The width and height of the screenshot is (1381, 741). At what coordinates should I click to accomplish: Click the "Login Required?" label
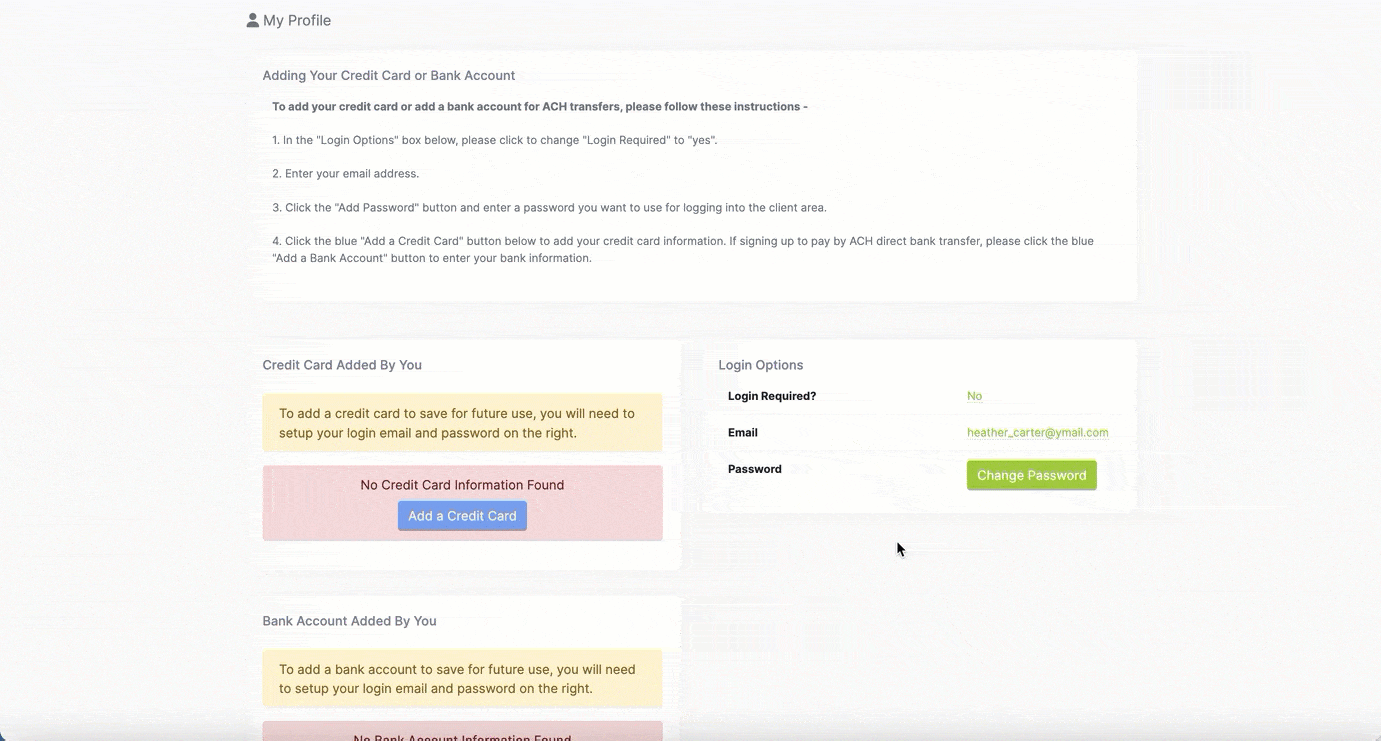772,396
